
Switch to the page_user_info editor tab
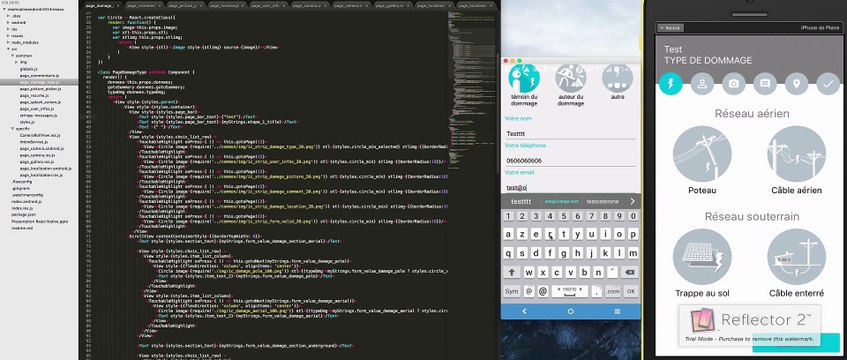(268, 5)
